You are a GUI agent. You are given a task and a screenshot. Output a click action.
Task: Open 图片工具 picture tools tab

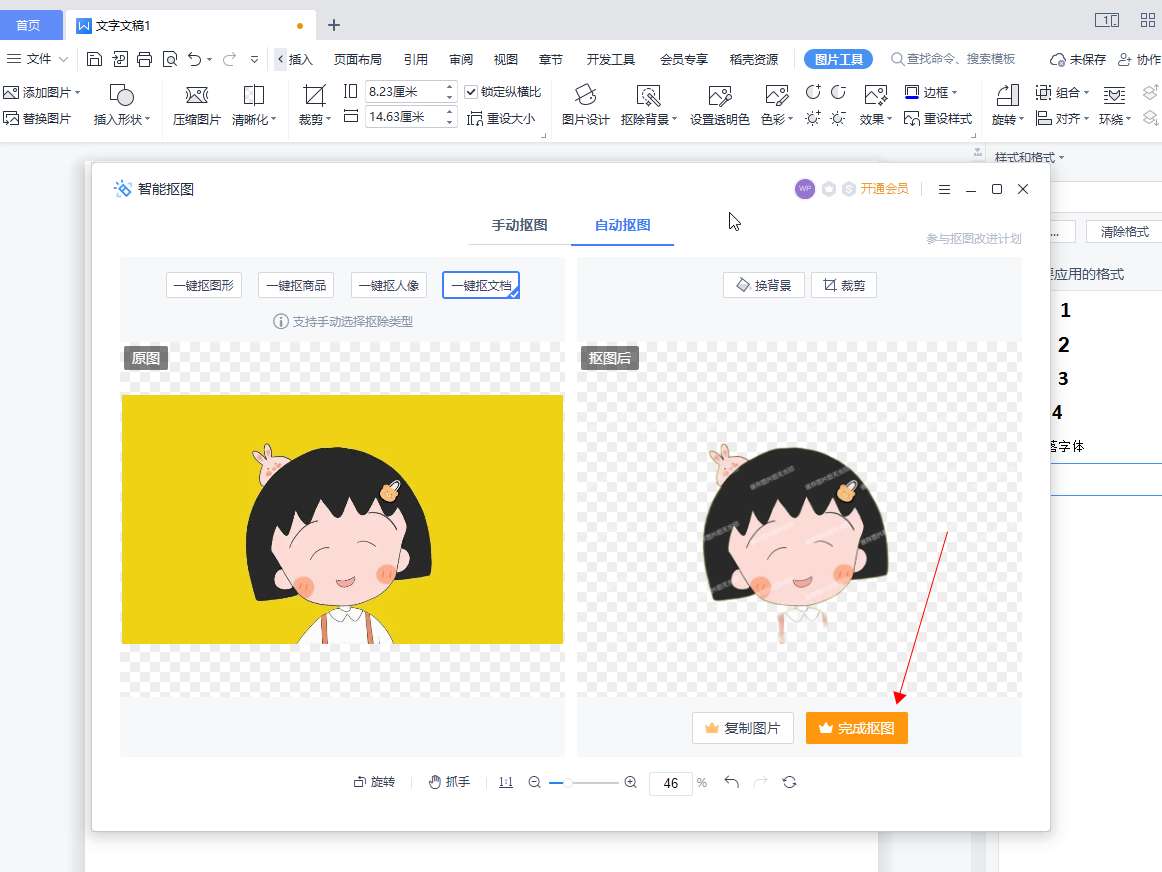pyautogui.click(x=838, y=59)
